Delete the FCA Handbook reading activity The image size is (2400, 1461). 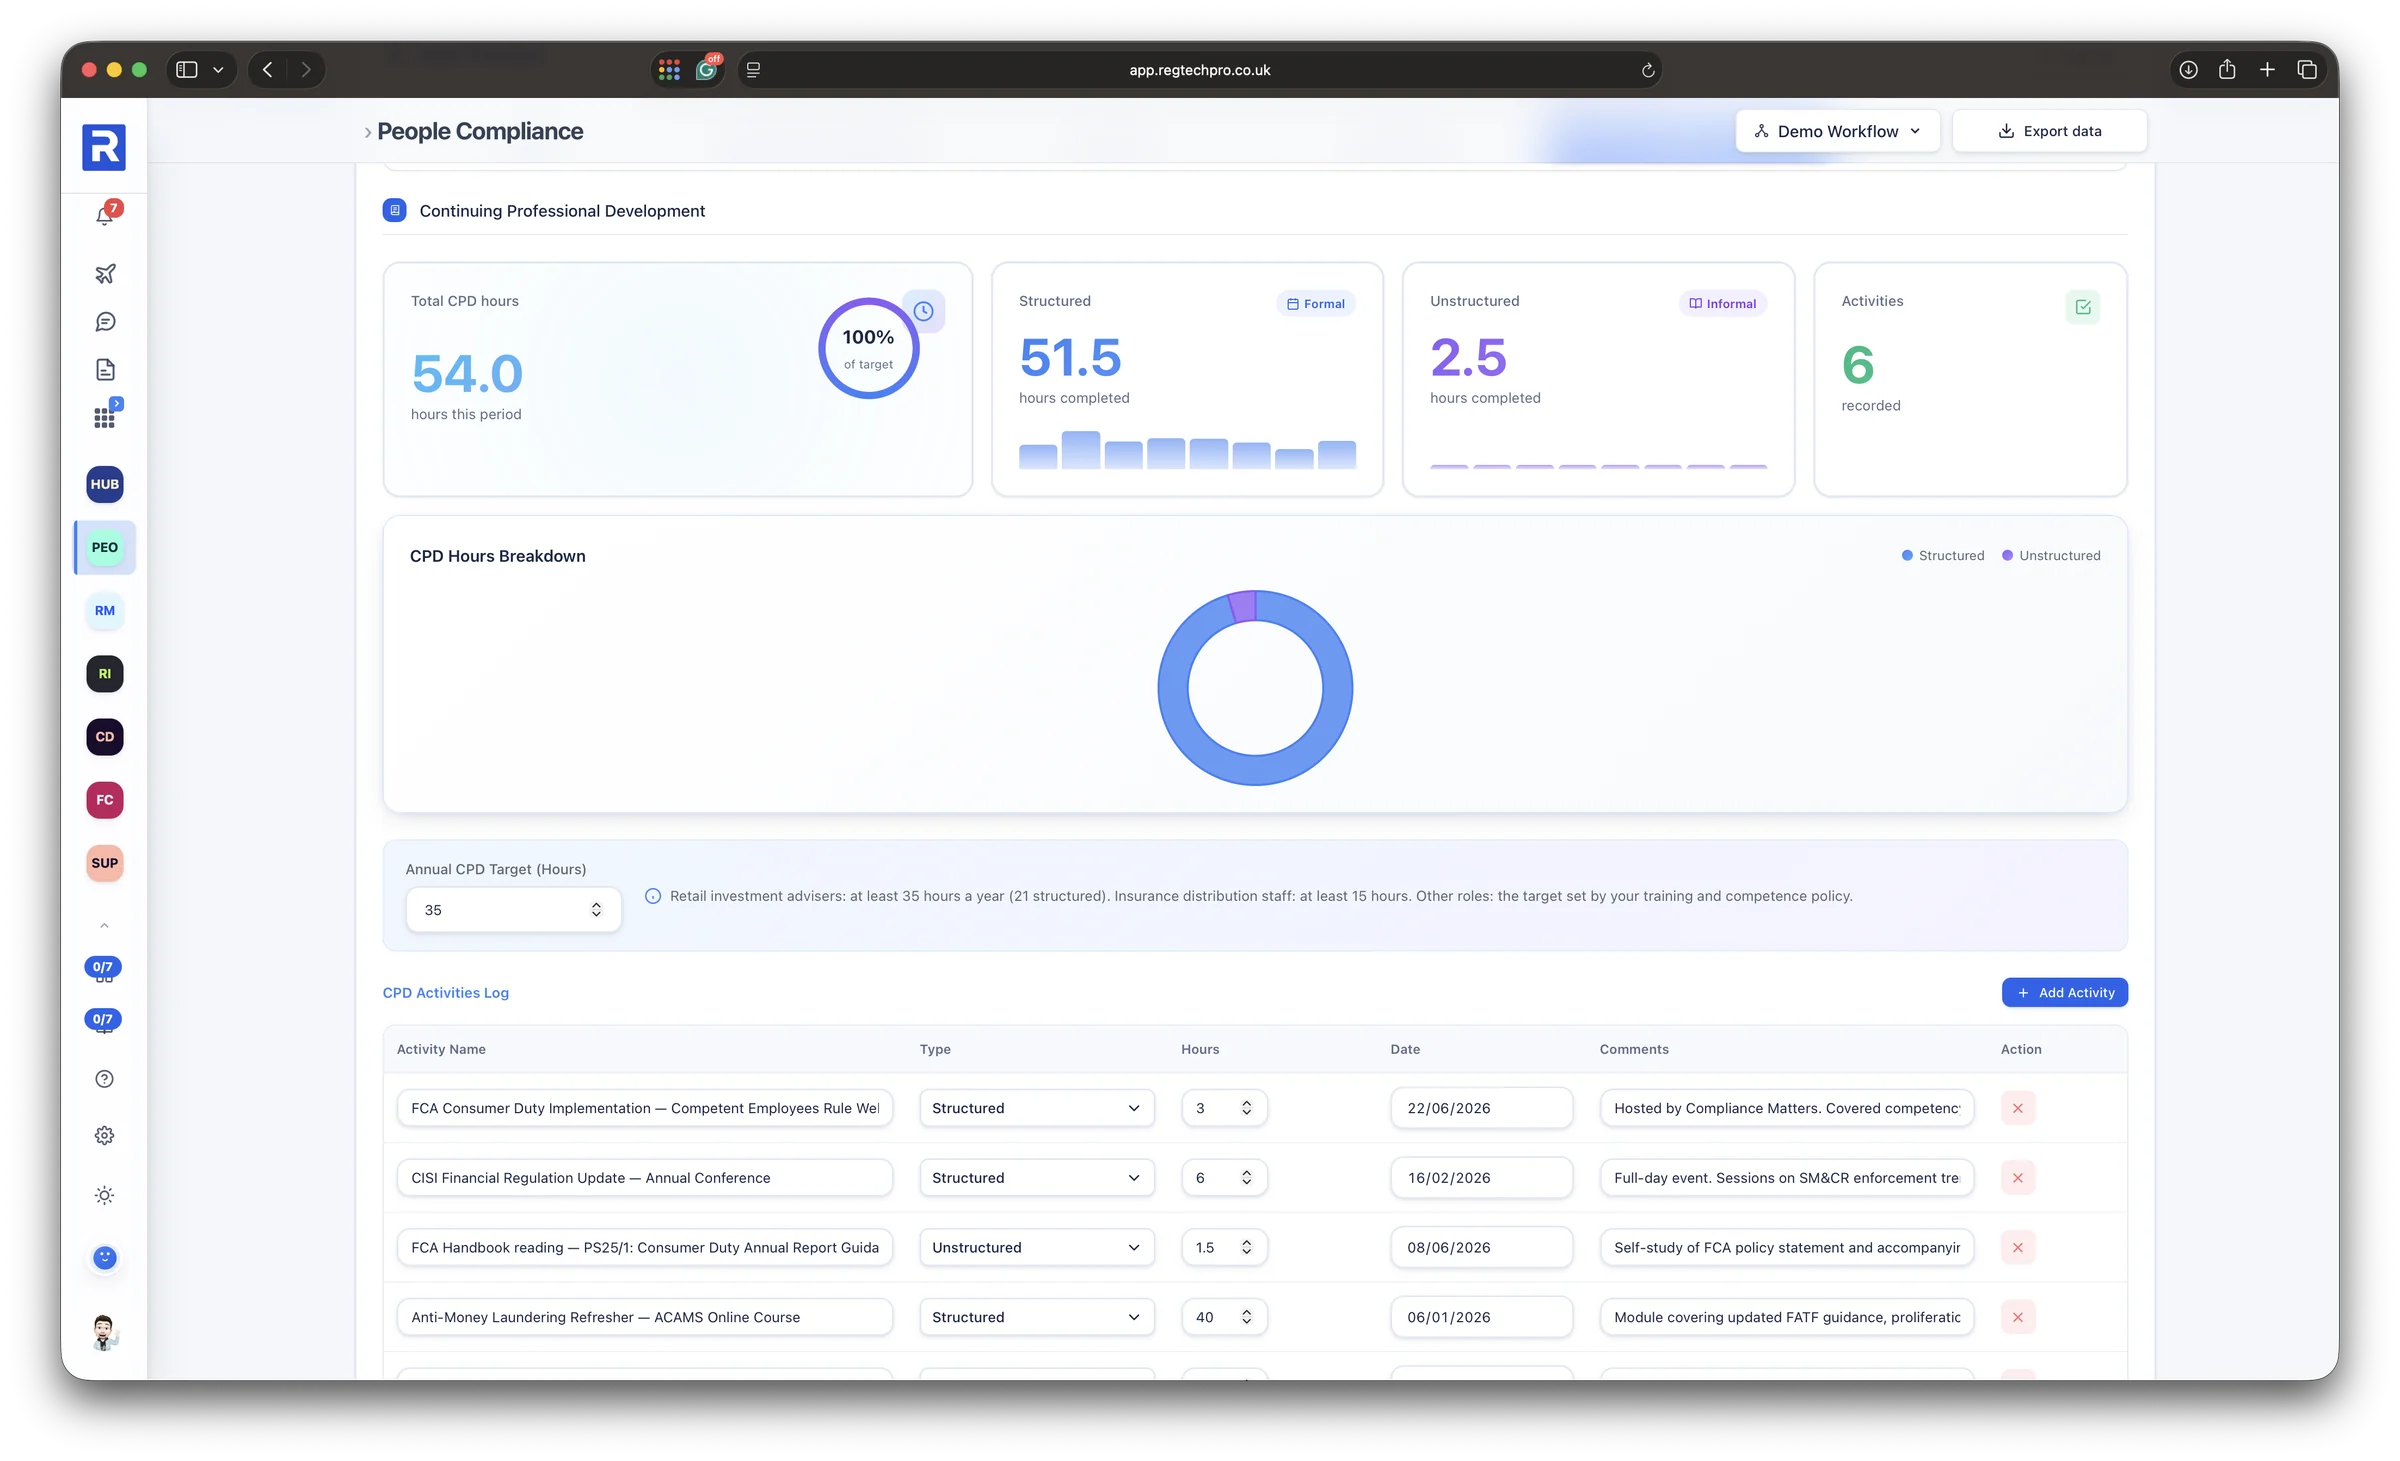[x=2018, y=1247]
